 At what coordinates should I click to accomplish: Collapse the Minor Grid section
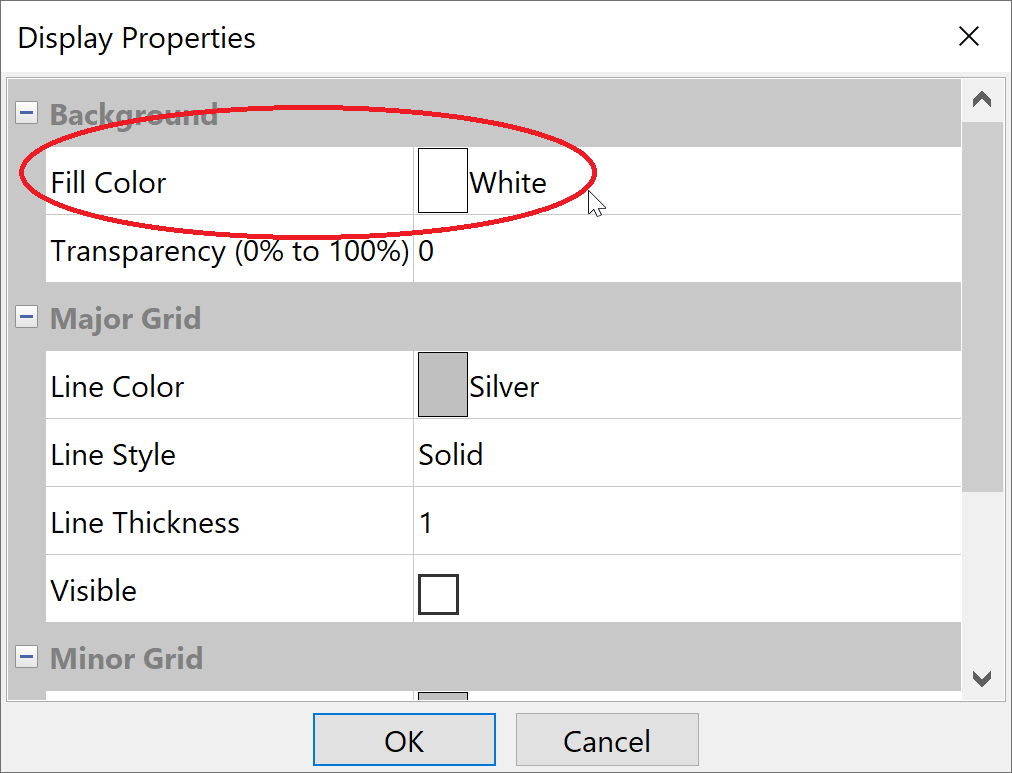coord(26,658)
